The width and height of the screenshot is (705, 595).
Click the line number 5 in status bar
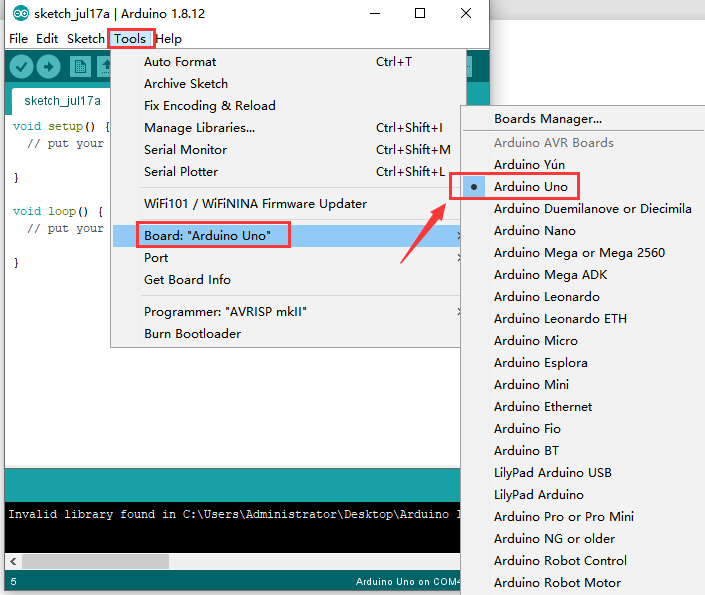(13, 582)
